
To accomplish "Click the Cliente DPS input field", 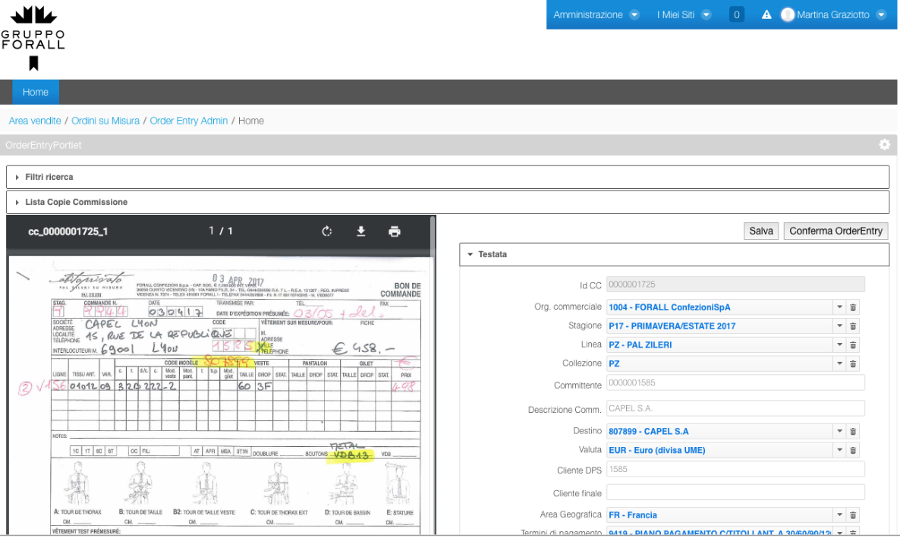I will click(x=735, y=470).
